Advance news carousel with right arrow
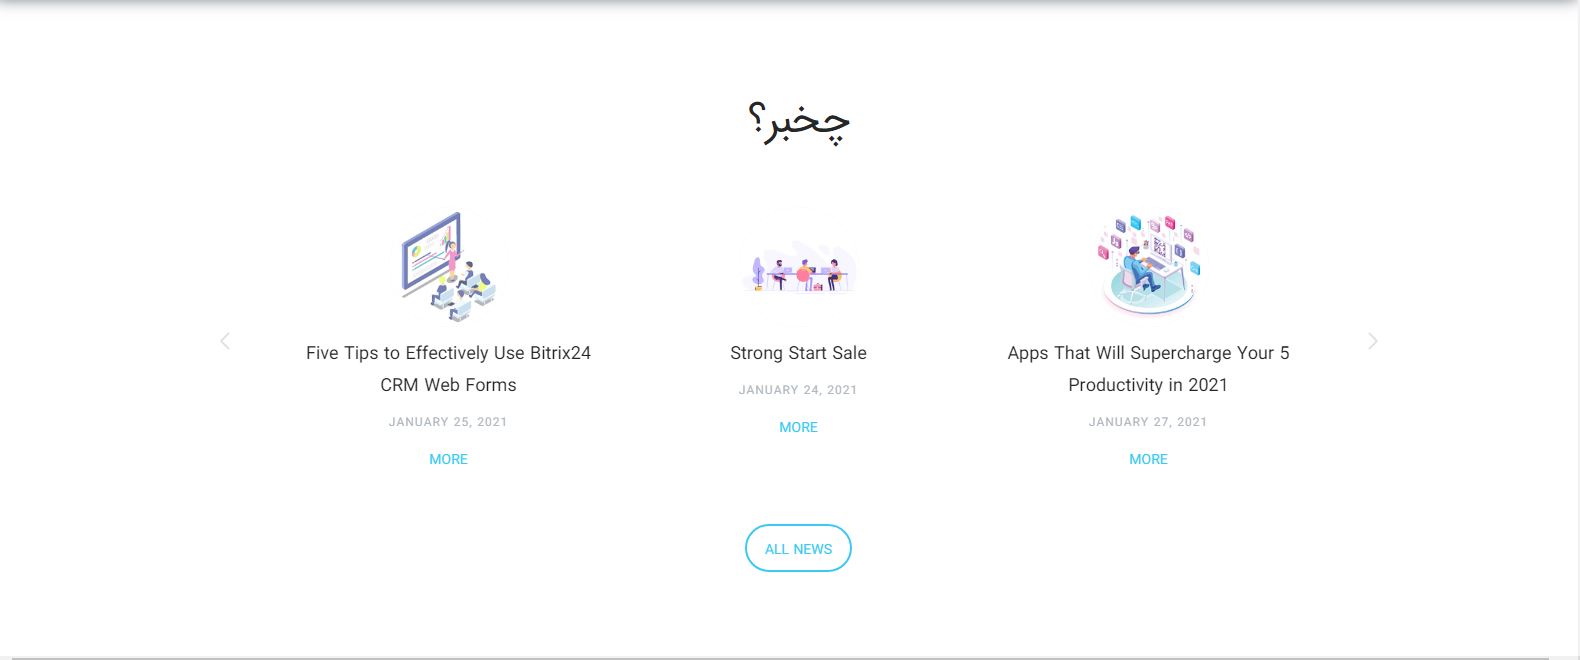Screen dimensions: 1580x660 click(1372, 342)
